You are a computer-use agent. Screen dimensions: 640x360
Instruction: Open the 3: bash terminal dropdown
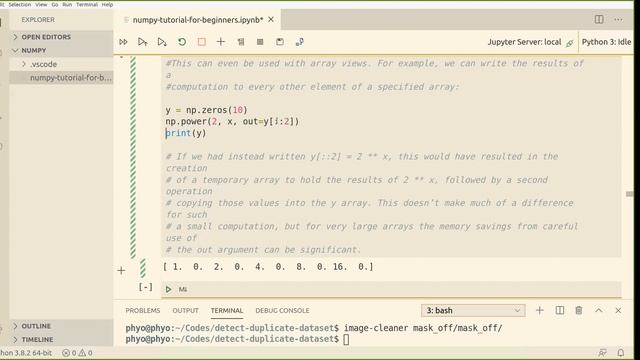point(473,311)
